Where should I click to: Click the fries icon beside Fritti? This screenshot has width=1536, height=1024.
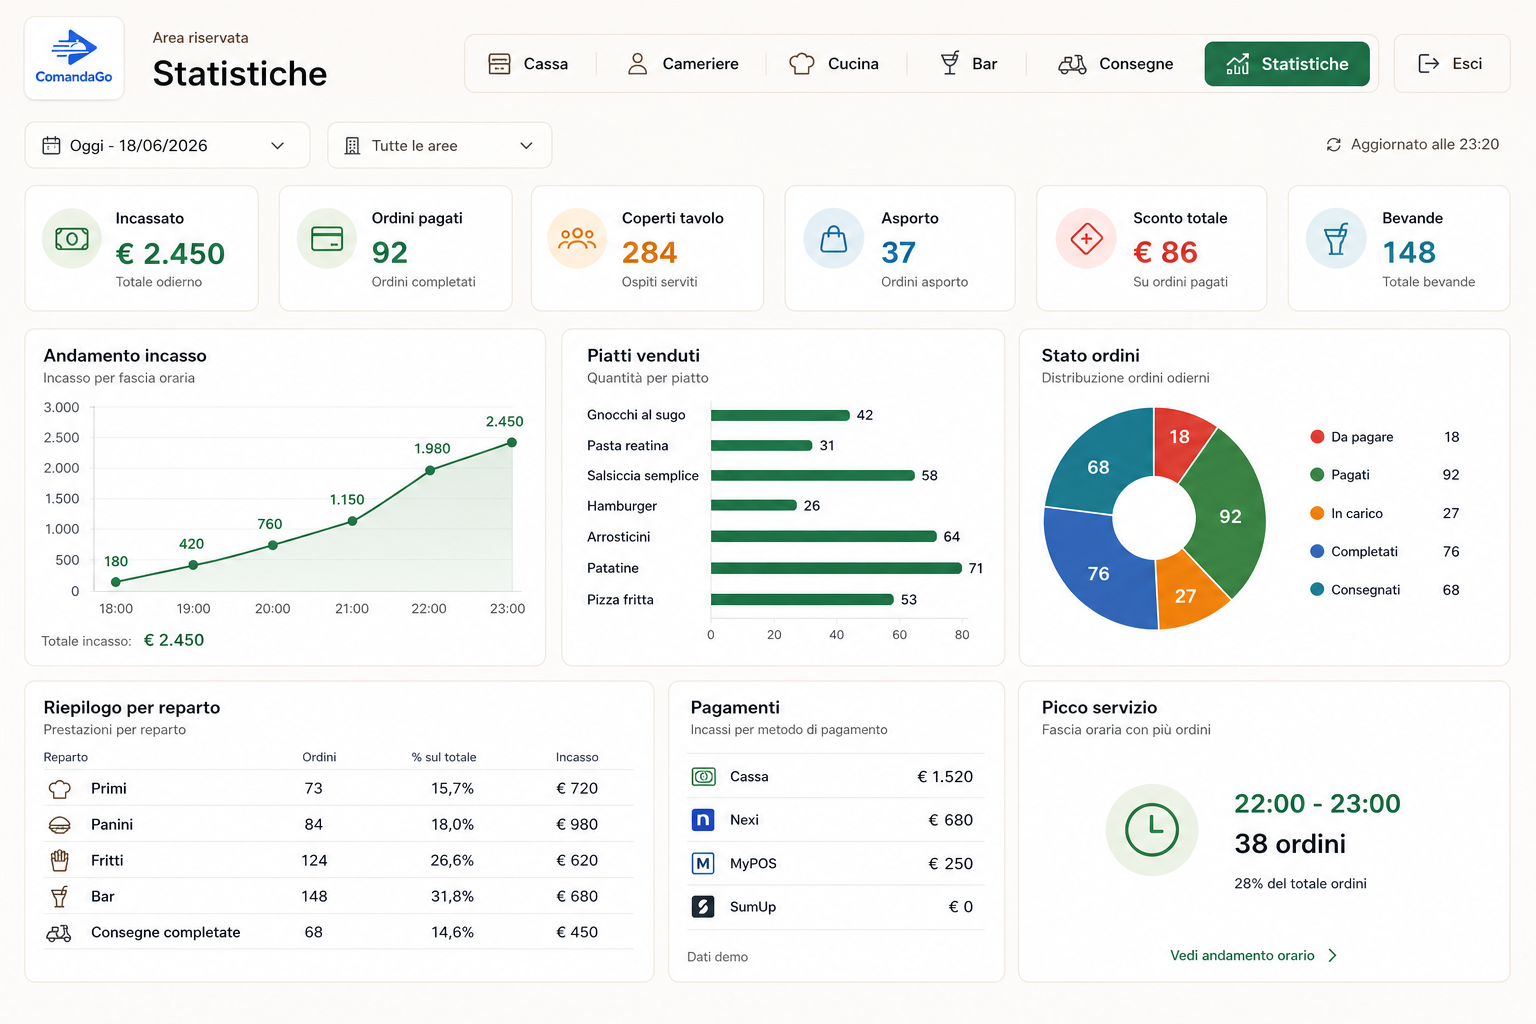[60, 860]
